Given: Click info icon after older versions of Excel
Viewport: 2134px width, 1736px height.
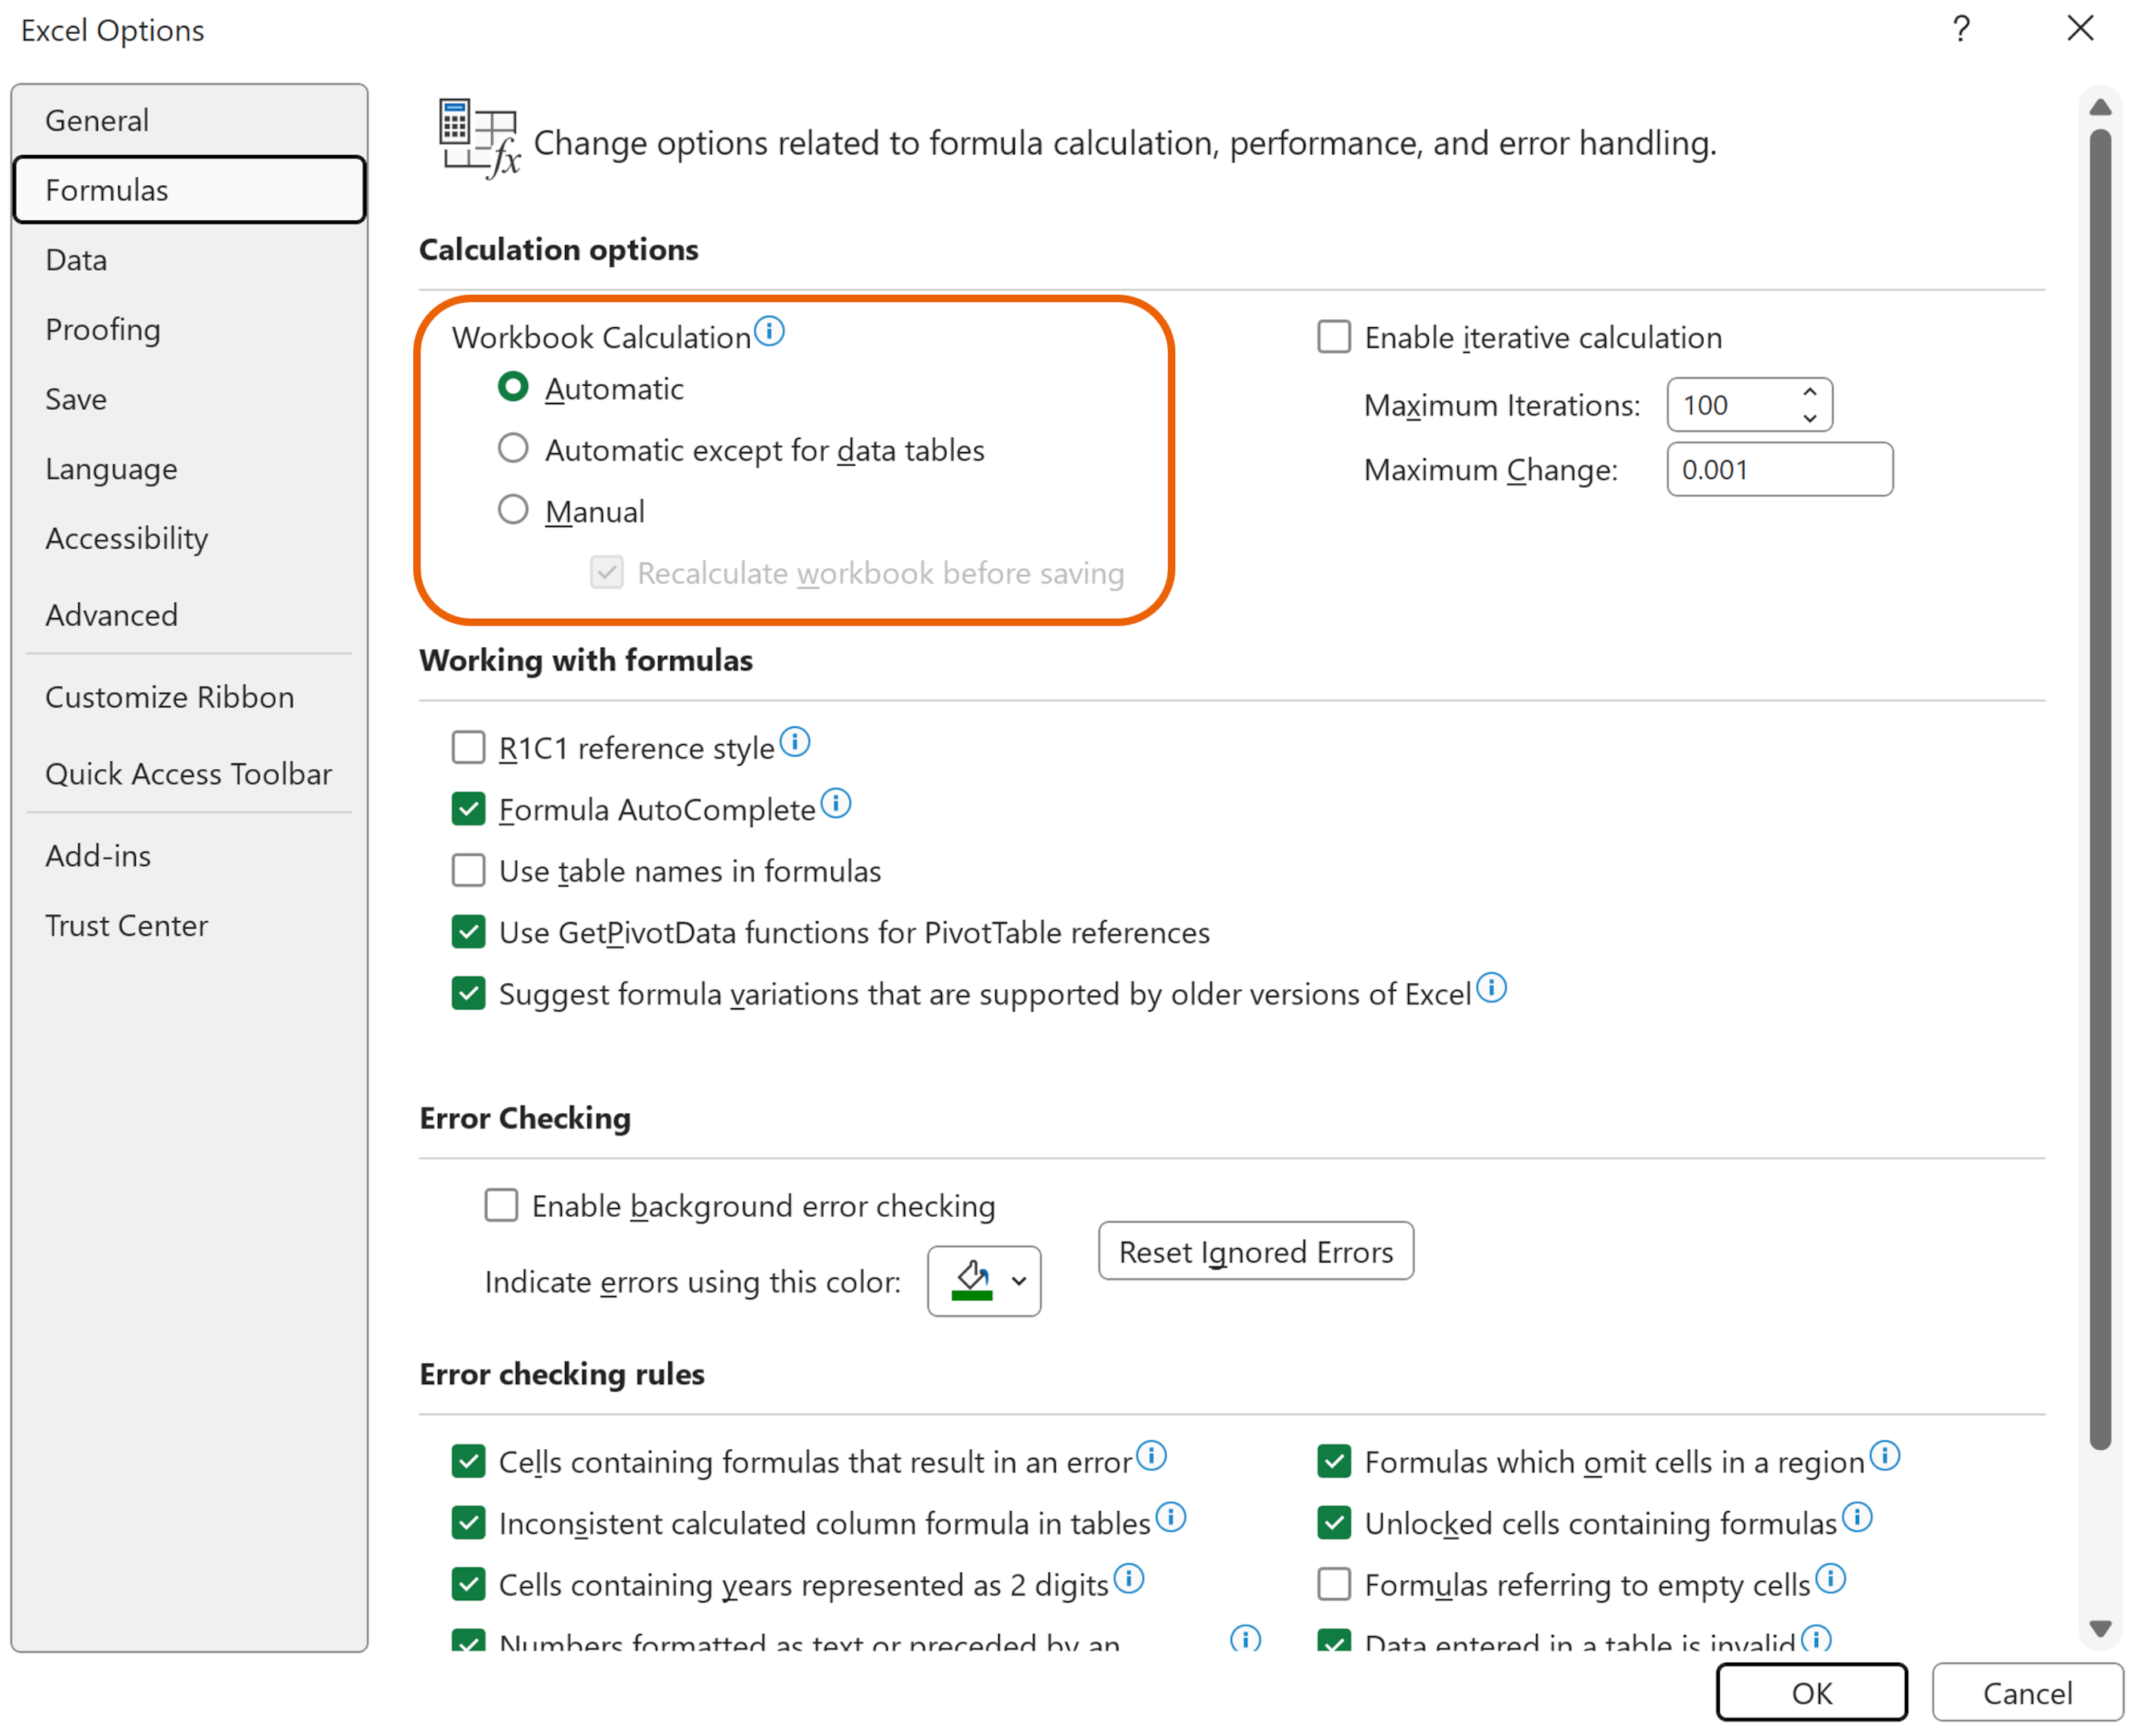Looking at the screenshot, I should [1491, 988].
